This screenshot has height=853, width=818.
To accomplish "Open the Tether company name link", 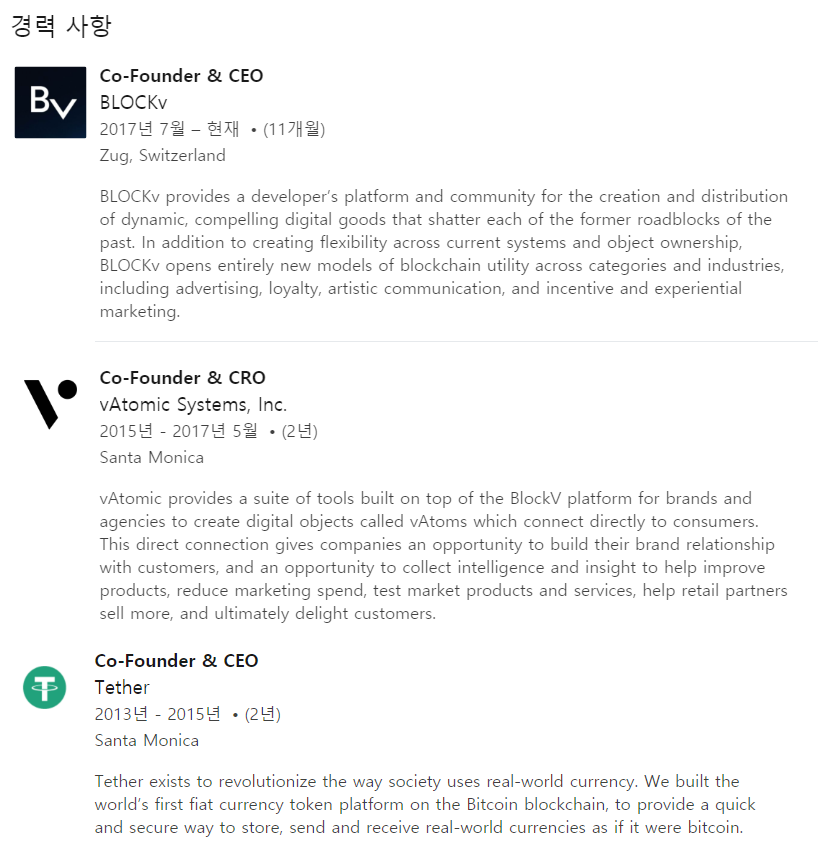I will (x=122, y=687).
